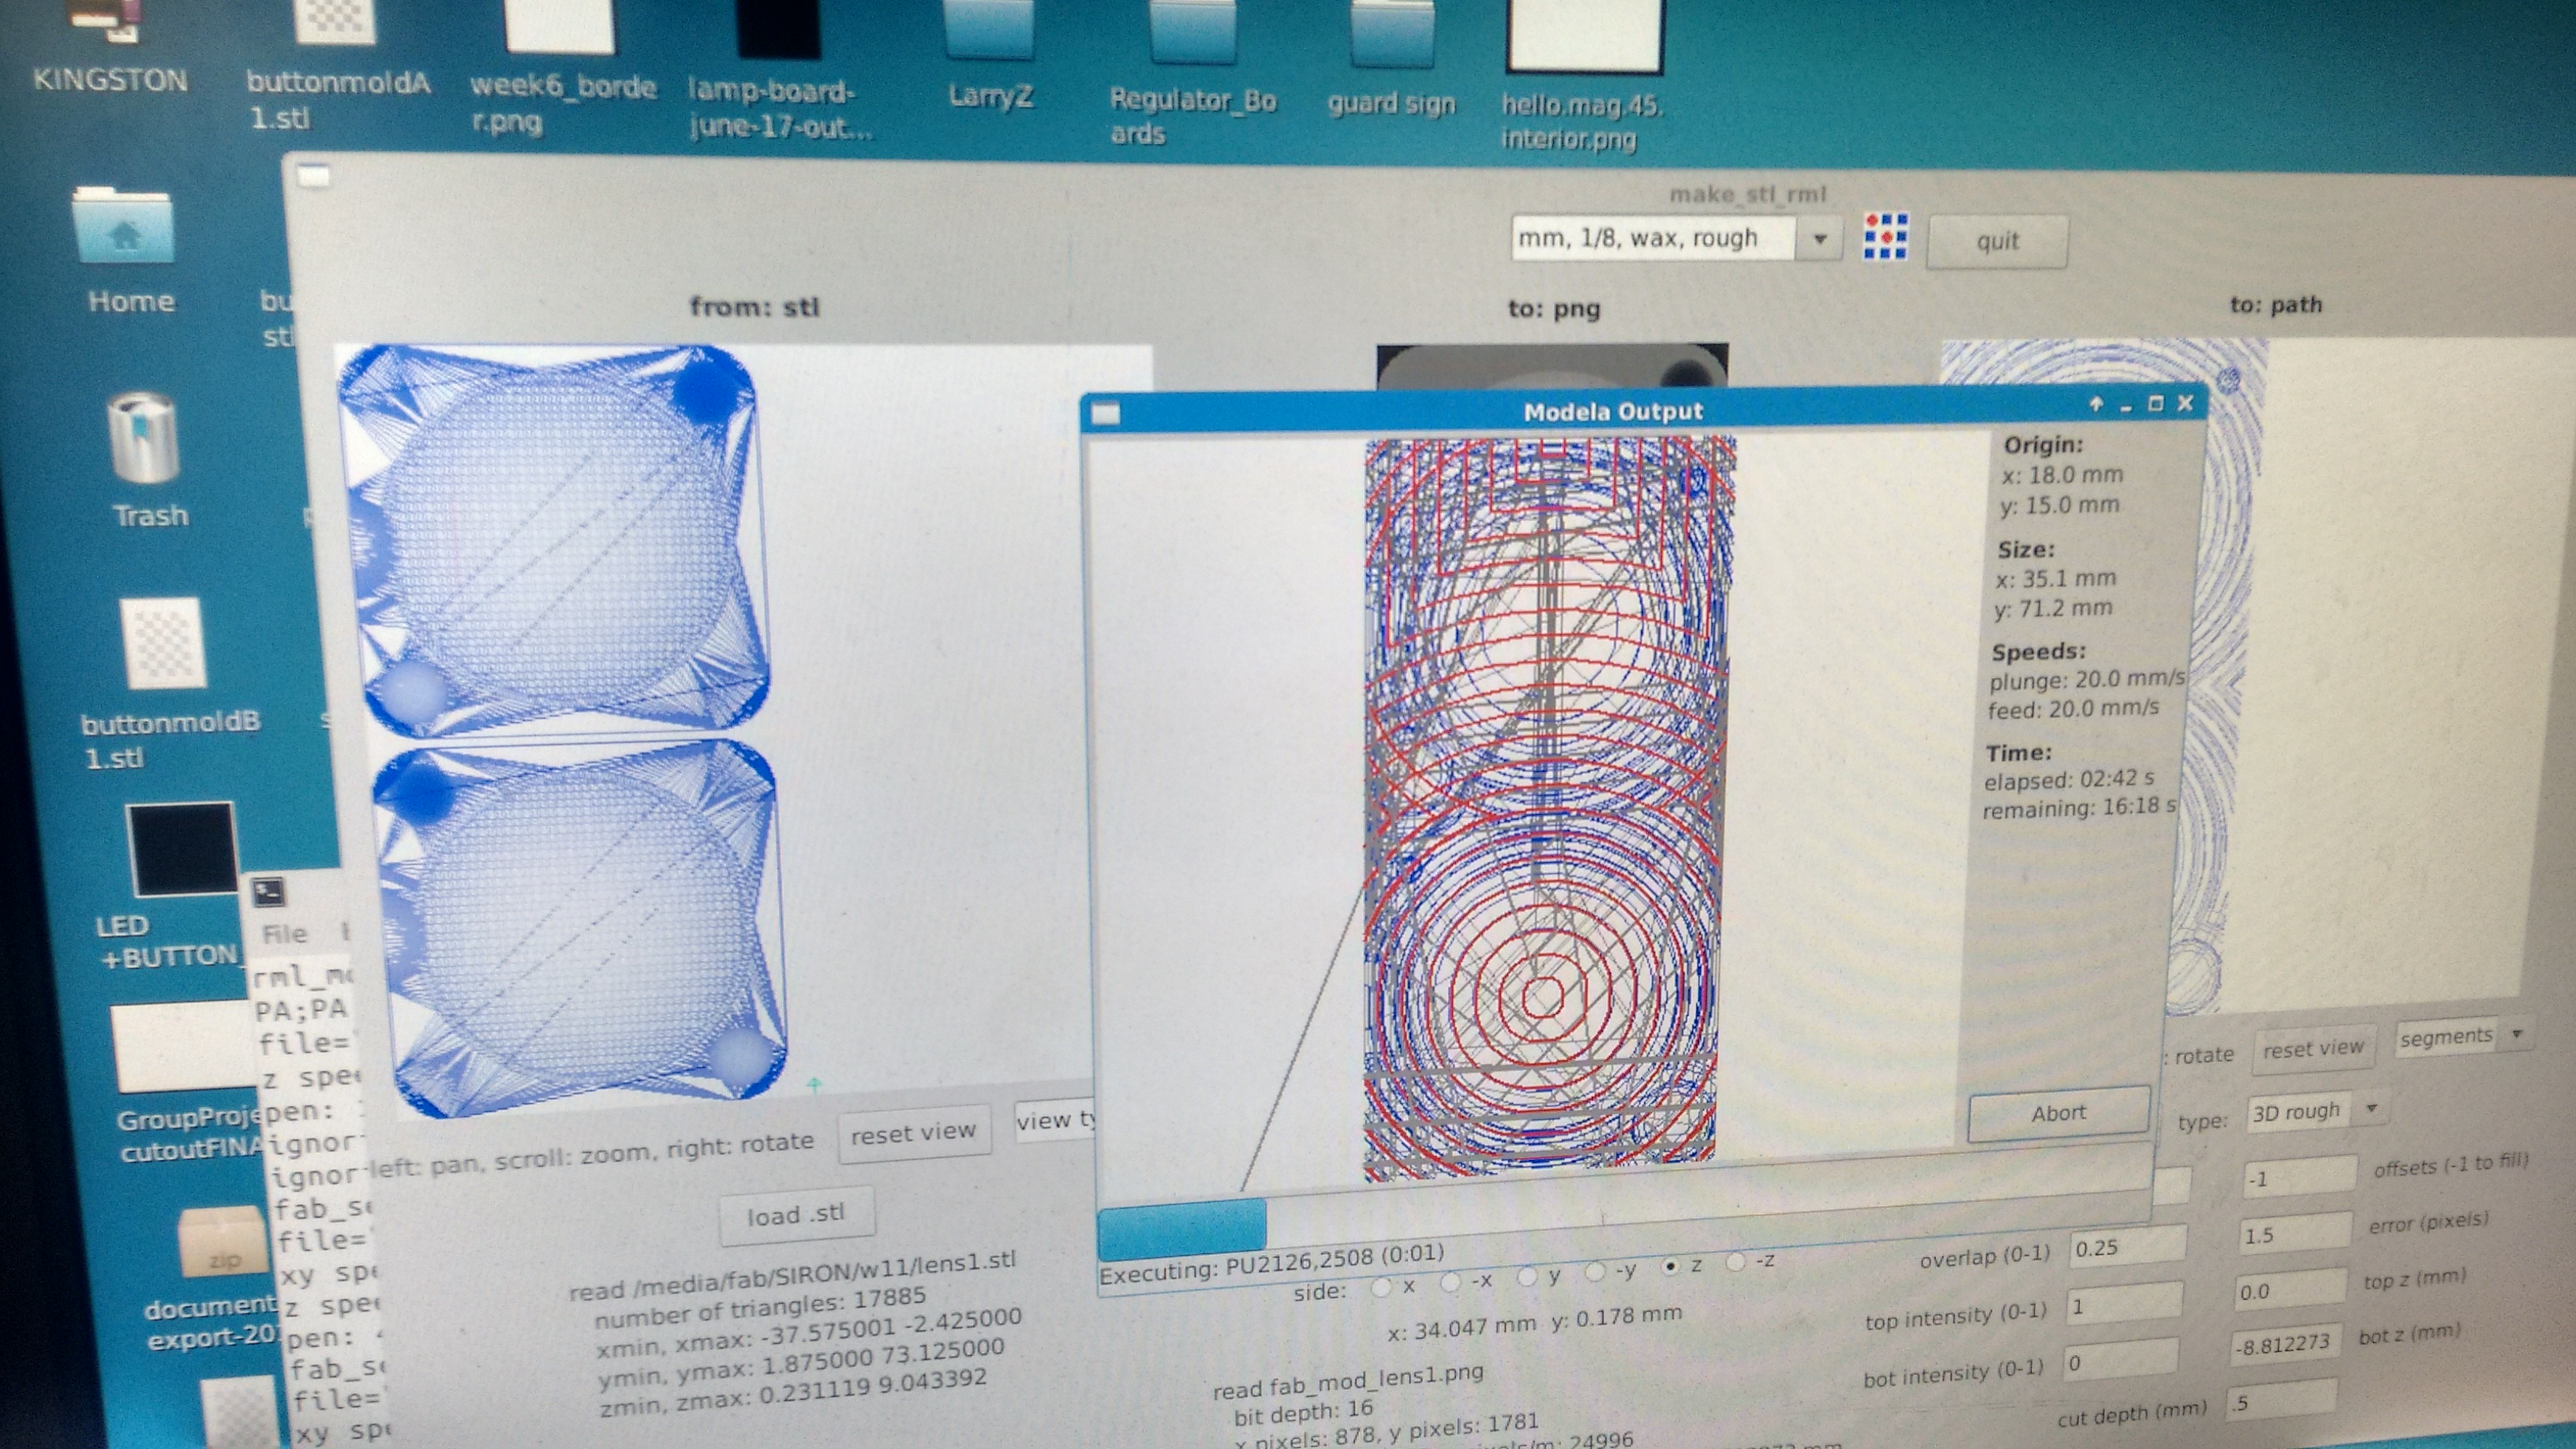Select the y side radio button

pos(1527,1277)
